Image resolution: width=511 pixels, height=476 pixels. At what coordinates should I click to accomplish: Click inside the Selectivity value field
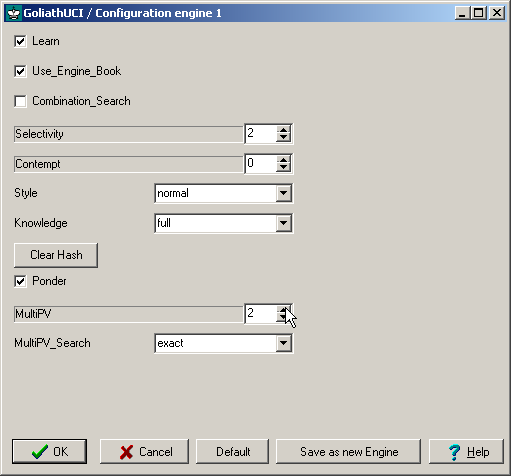tap(261, 134)
